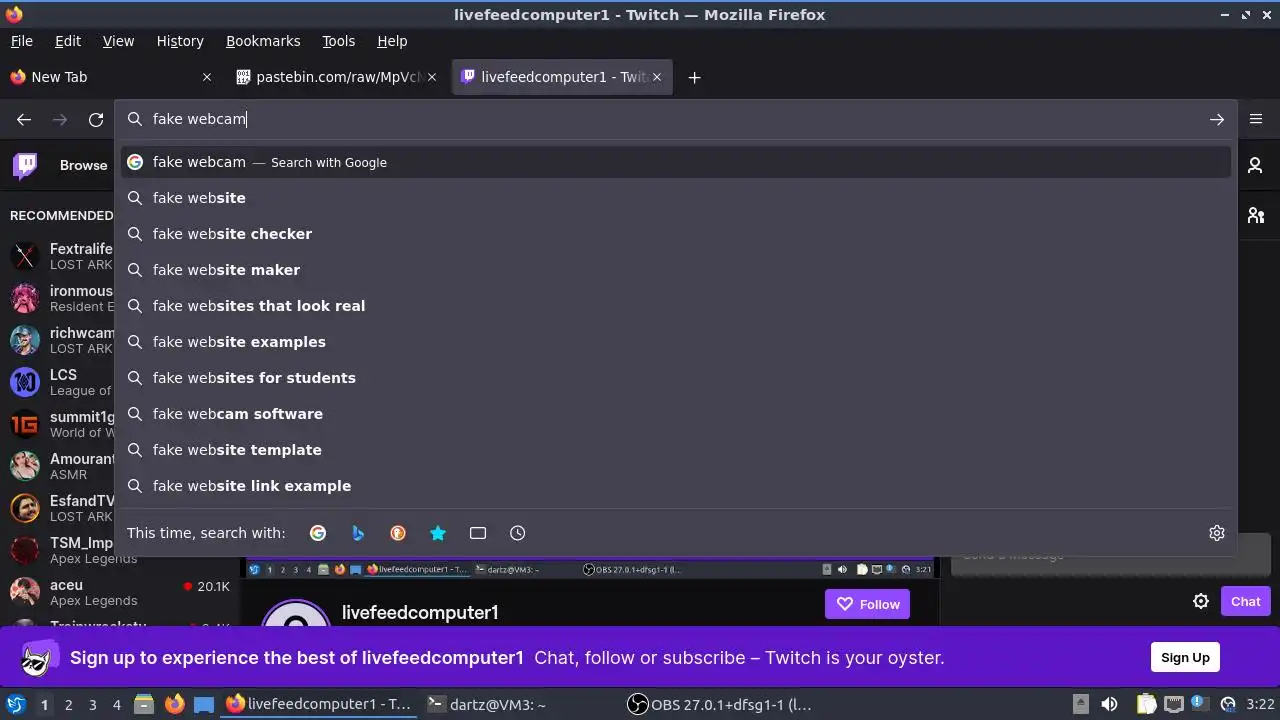1280x720 pixels.
Task: Open search settings gear in the dropdown
Action: tap(1217, 533)
